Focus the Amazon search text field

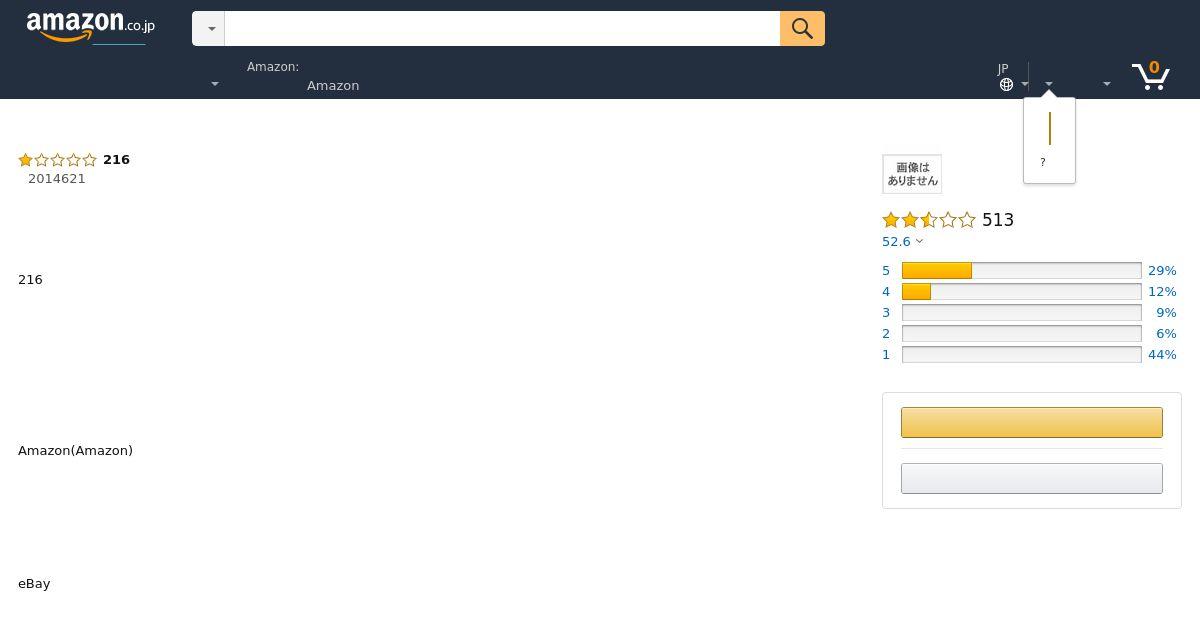502,28
